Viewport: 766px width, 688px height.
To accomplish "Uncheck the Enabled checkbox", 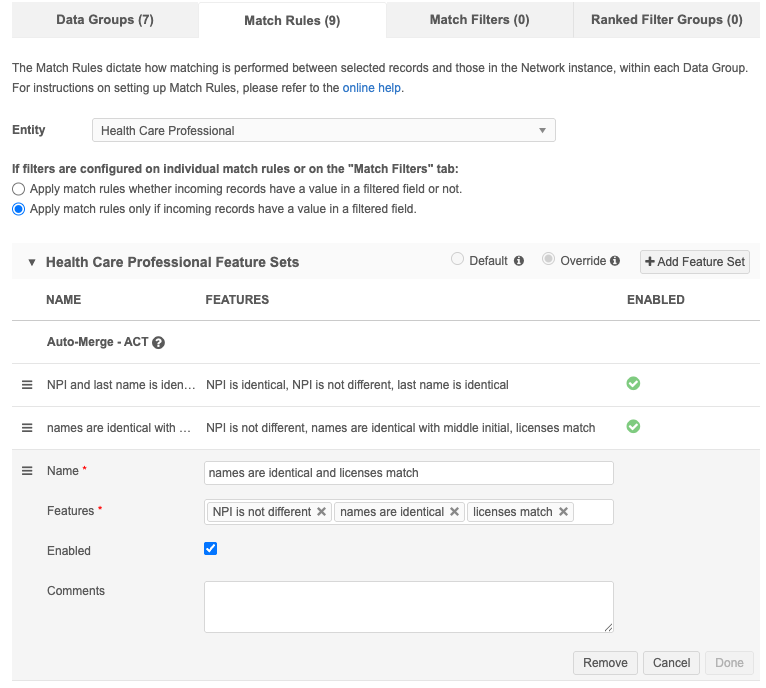I will 211,549.
